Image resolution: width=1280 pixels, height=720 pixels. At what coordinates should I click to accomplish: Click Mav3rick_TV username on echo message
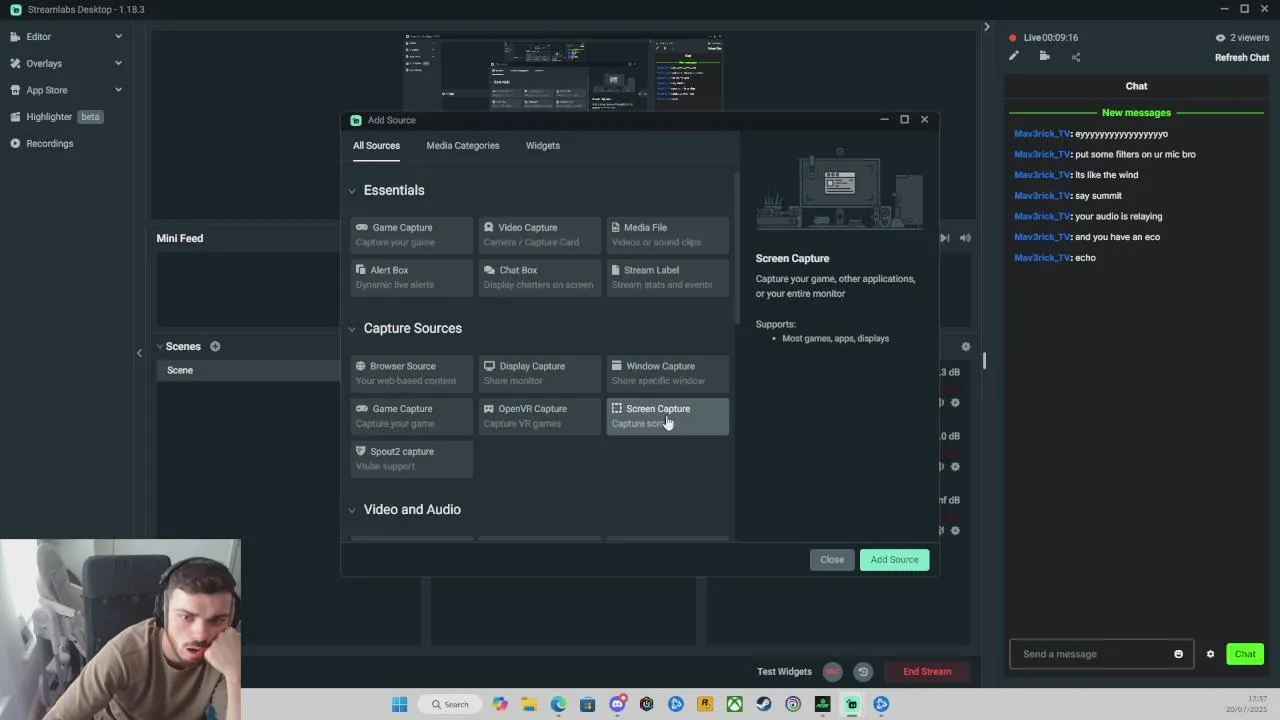tap(1042, 258)
